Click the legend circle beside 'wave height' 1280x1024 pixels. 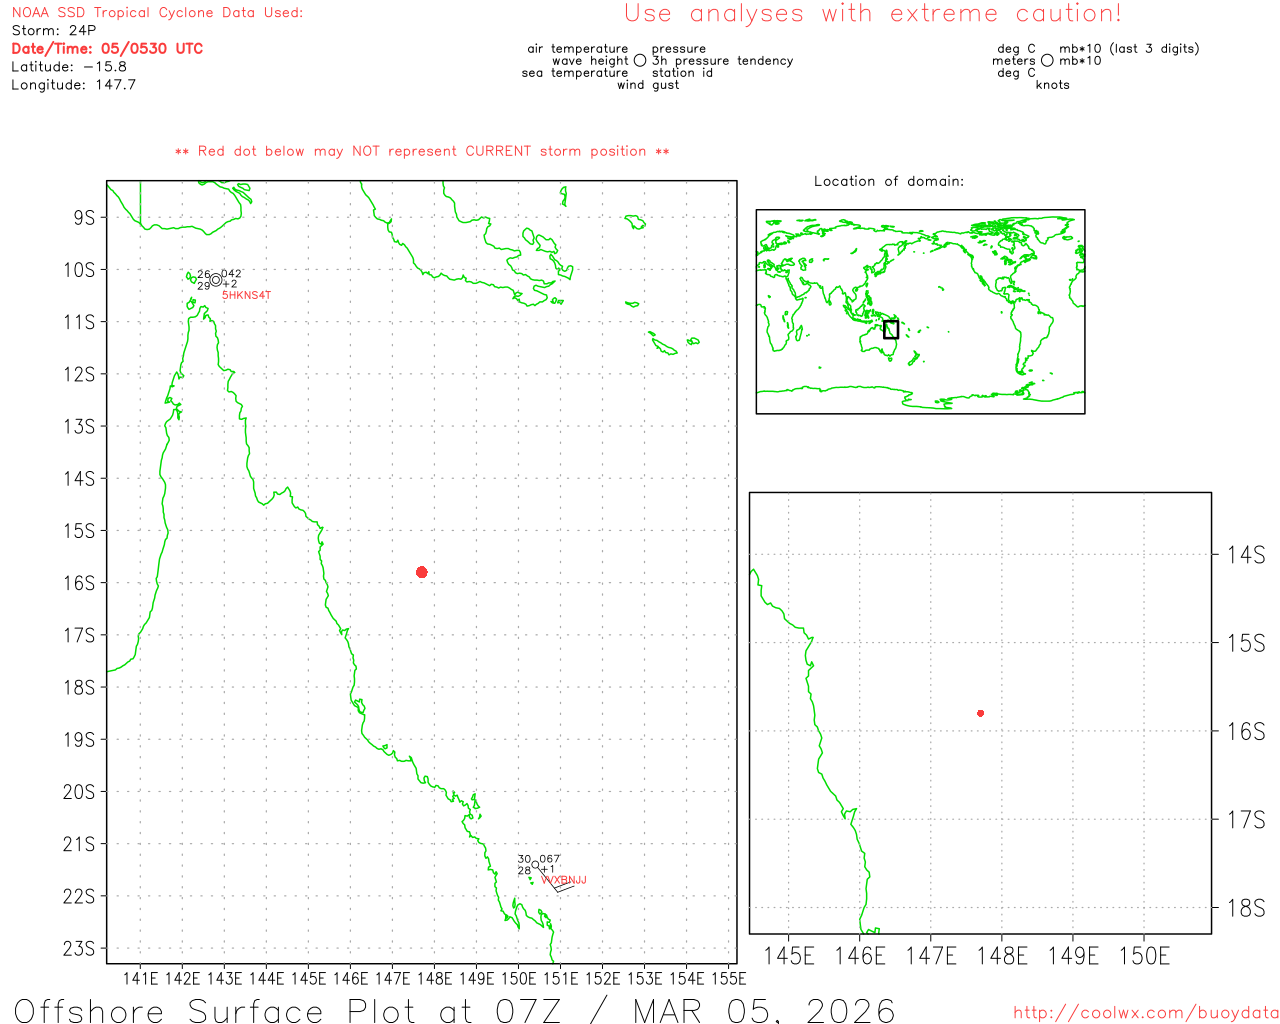[640, 61]
